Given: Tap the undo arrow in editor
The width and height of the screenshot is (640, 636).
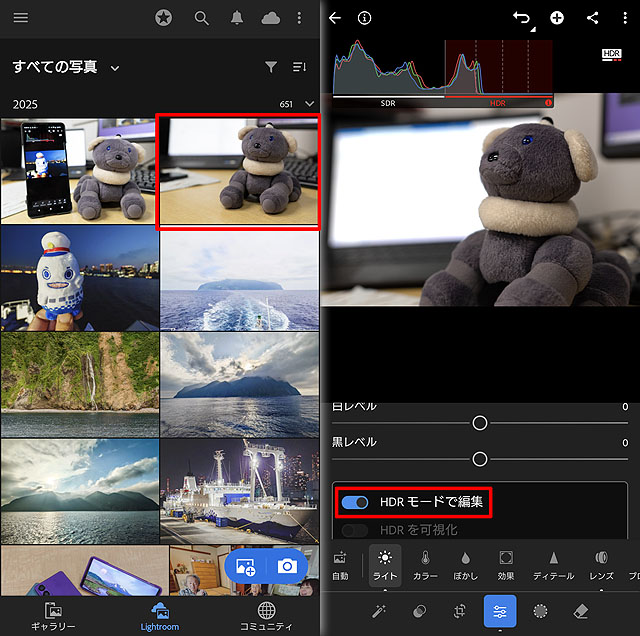Looking at the screenshot, I should [x=522, y=18].
